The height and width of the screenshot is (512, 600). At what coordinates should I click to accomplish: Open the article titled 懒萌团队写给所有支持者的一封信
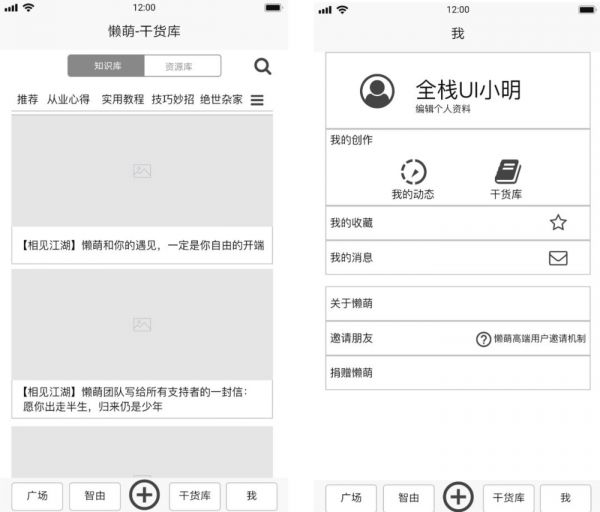pos(142,399)
